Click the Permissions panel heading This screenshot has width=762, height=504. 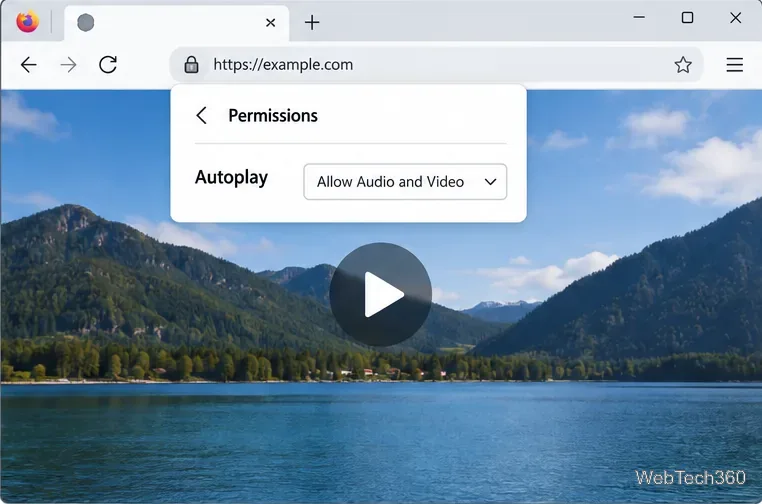pos(273,116)
